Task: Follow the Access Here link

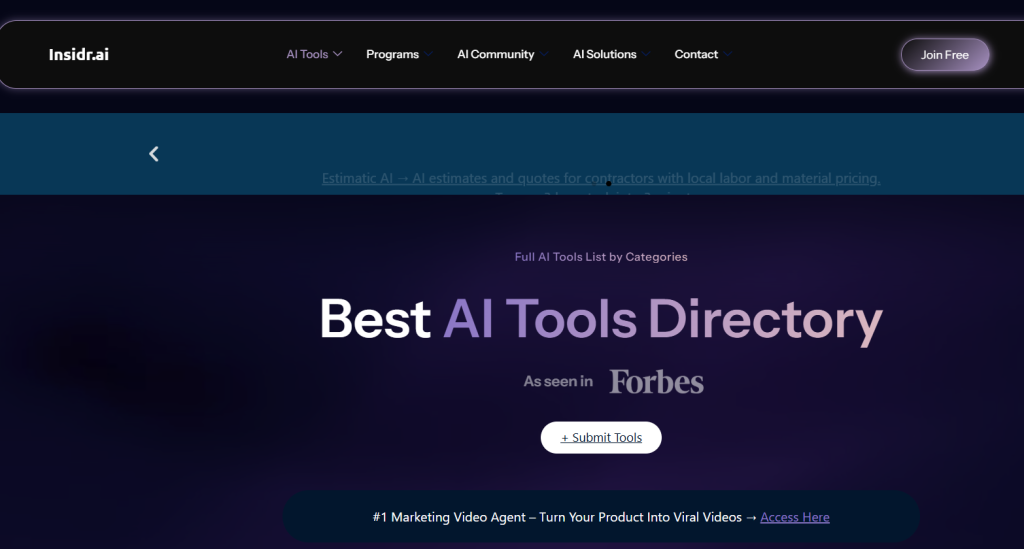Action: coord(794,517)
